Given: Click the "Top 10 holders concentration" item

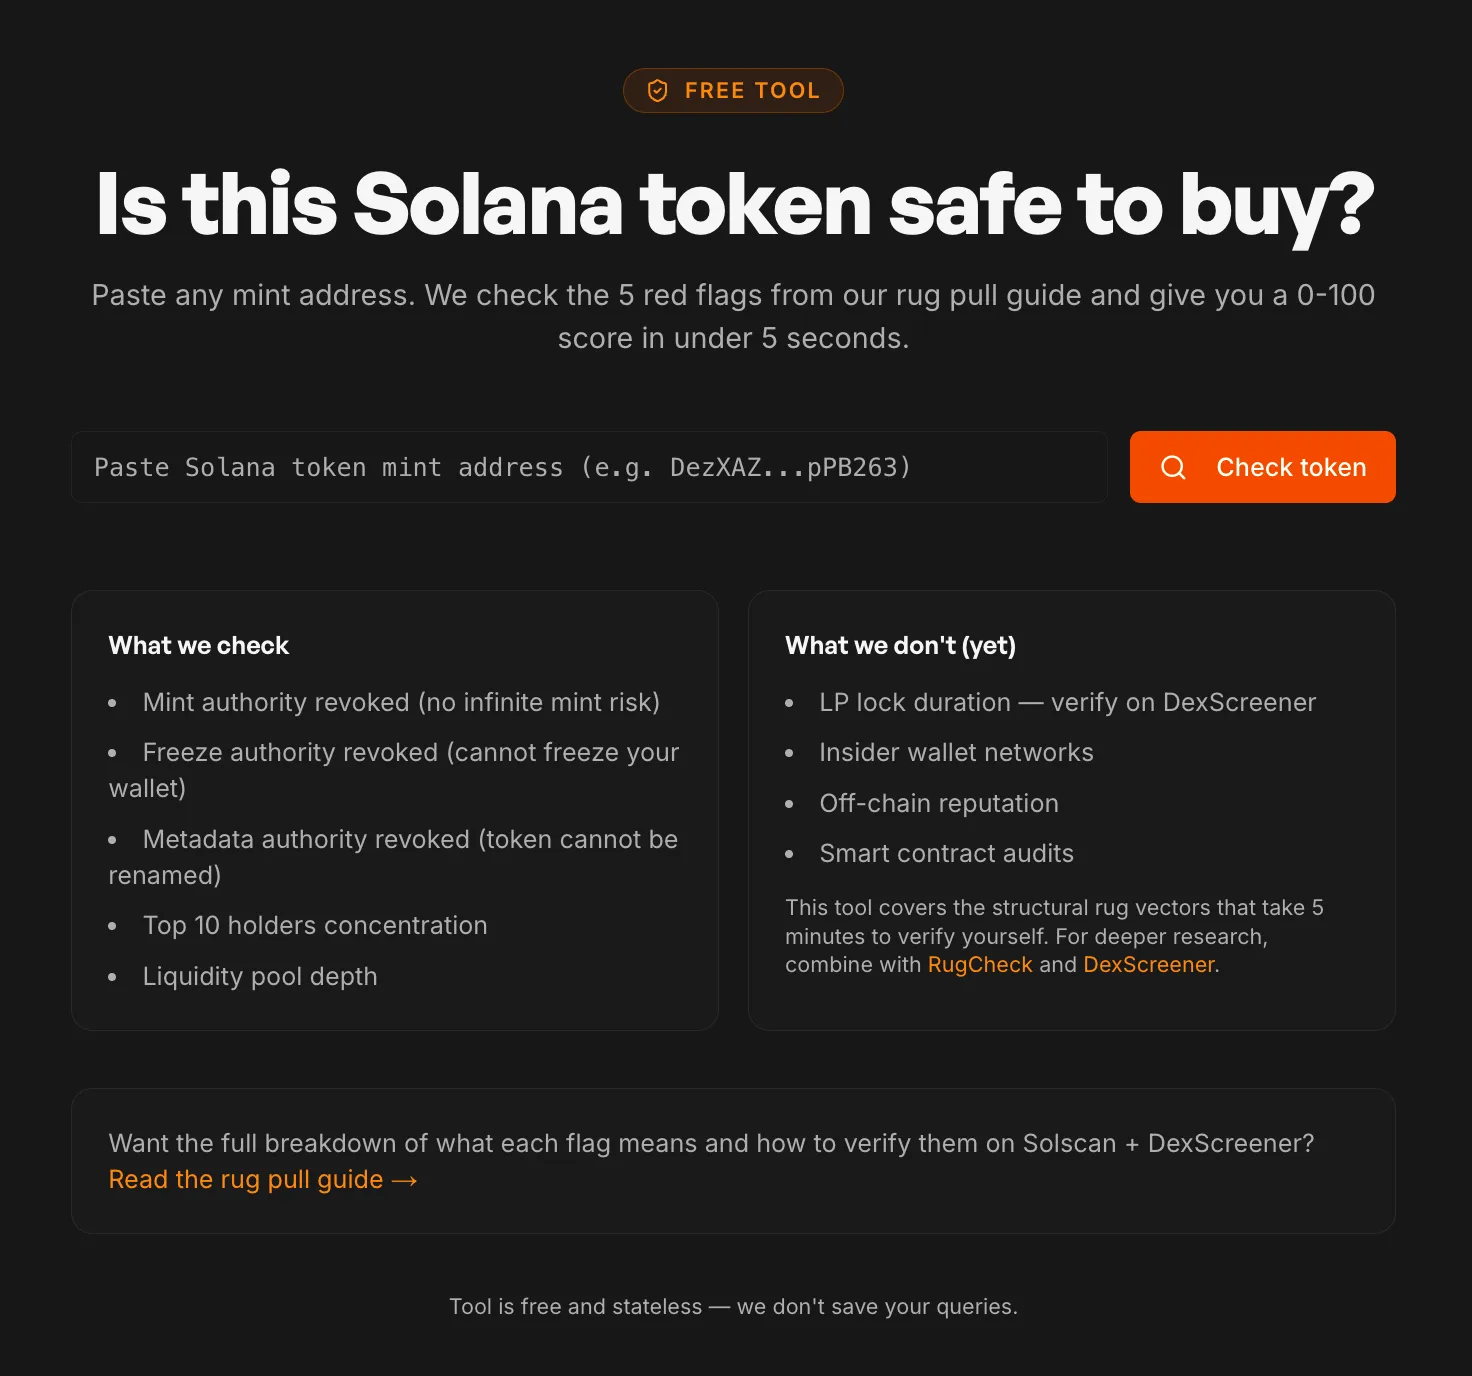Looking at the screenshot, I should click(x=315, y=926).
